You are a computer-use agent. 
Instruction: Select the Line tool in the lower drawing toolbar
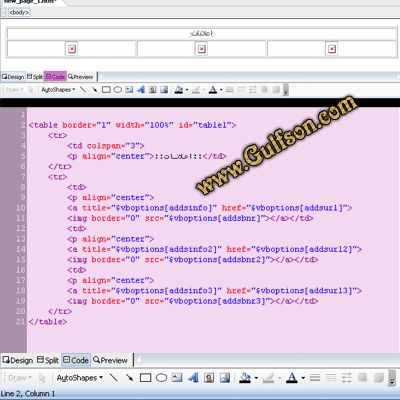click(114, 378)
